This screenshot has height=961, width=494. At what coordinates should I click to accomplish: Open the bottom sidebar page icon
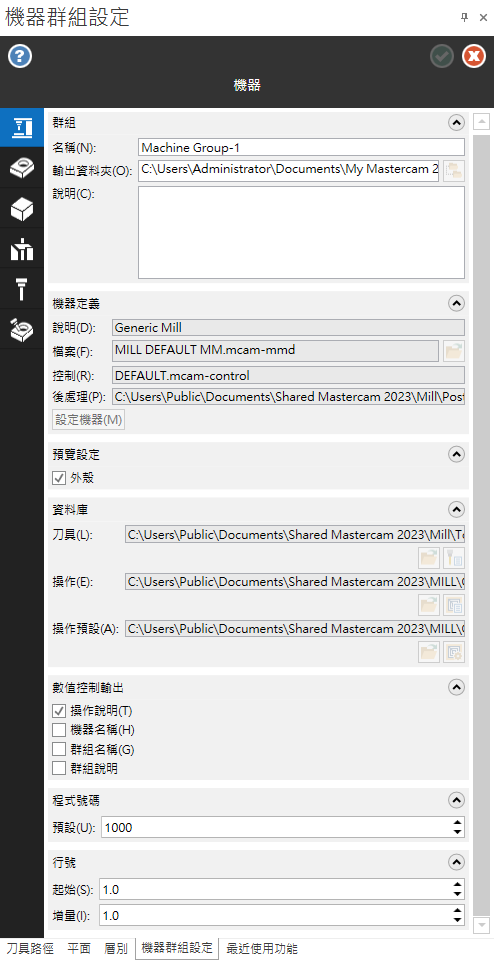point(22,330)
